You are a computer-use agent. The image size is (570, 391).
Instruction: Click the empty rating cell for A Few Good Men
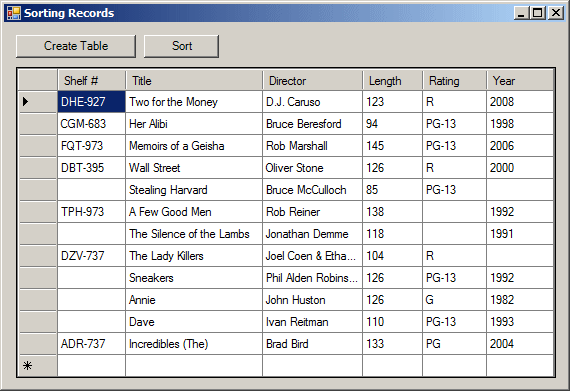tap(454, 211)
